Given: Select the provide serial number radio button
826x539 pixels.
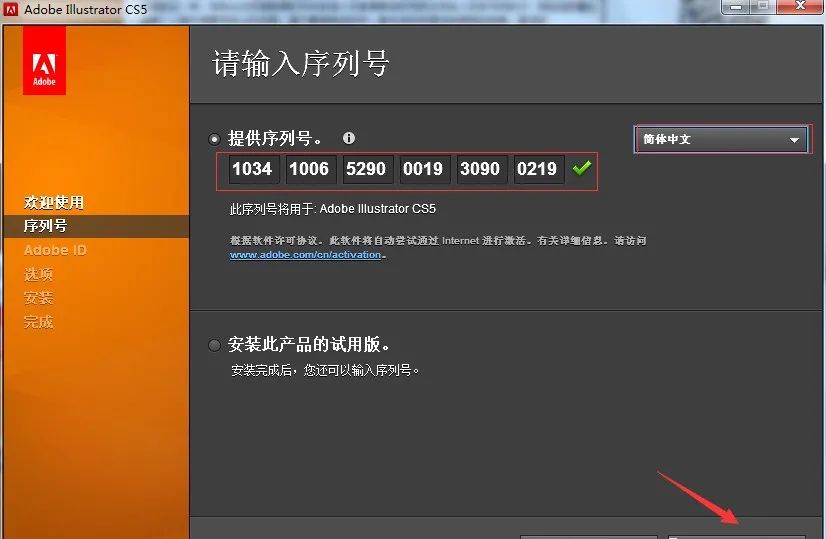Looking at the screenshot, I should (214, 140).
